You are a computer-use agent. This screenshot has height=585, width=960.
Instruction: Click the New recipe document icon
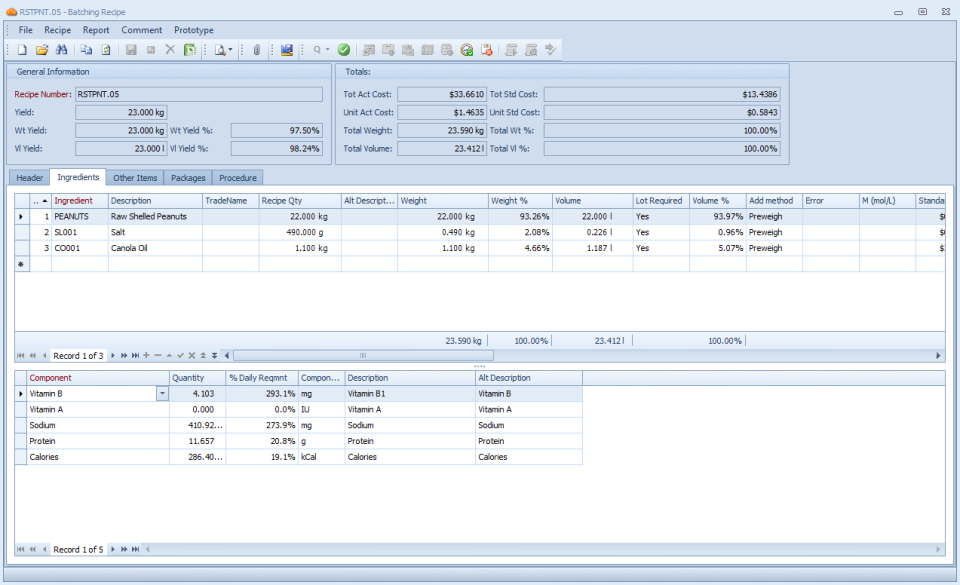pos(22,49)
